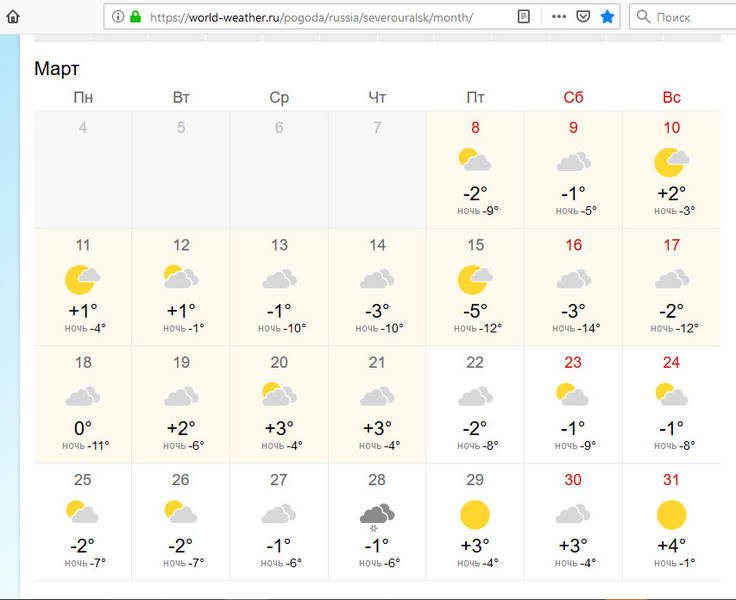736x600 pixels.
Task: Click the sun icon on March 31
Action: click(x=671, y=515)
